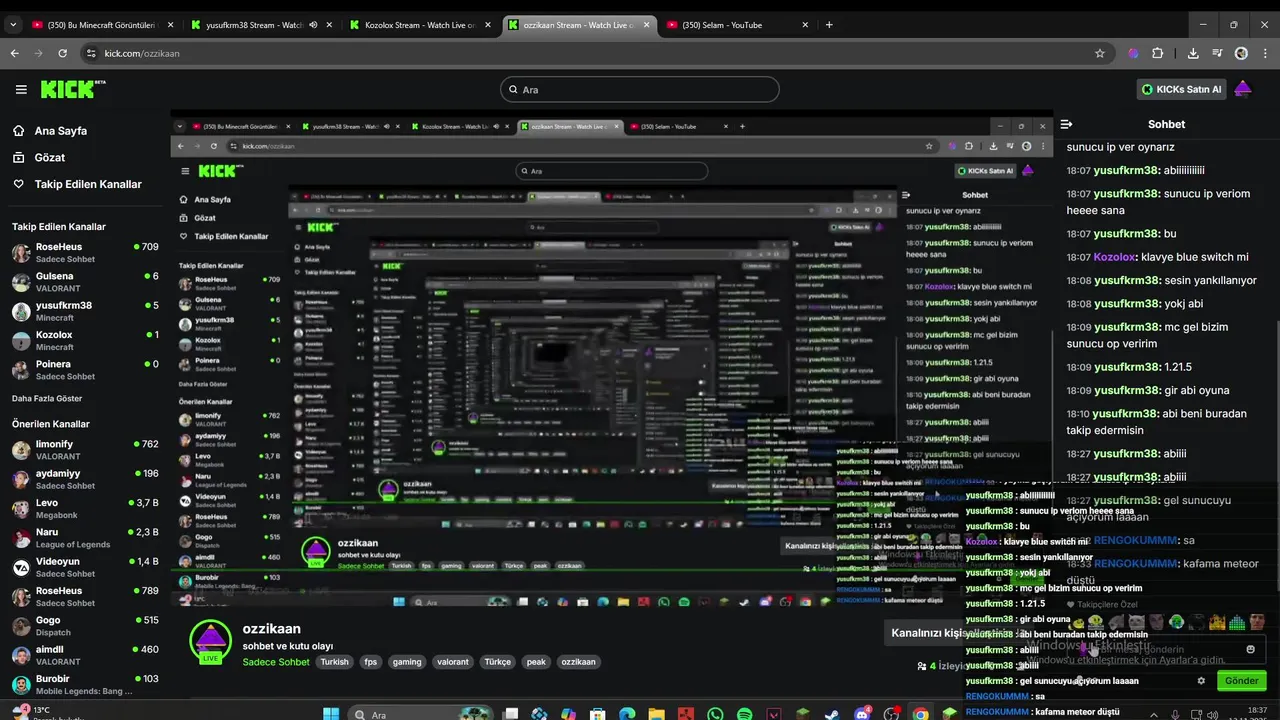Open Gogo Dispatch channel
This screenshot has height=720, width=1280.
pyautogui.click(x=85, y=626)
